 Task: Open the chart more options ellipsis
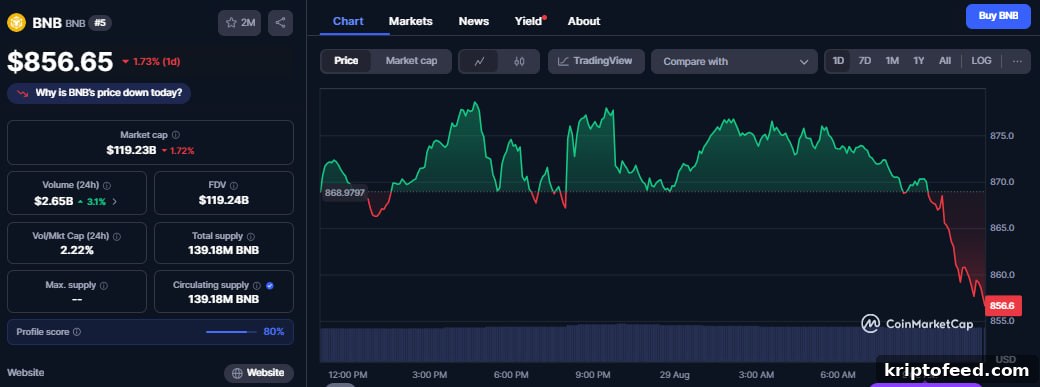[x=1017, y=61]
